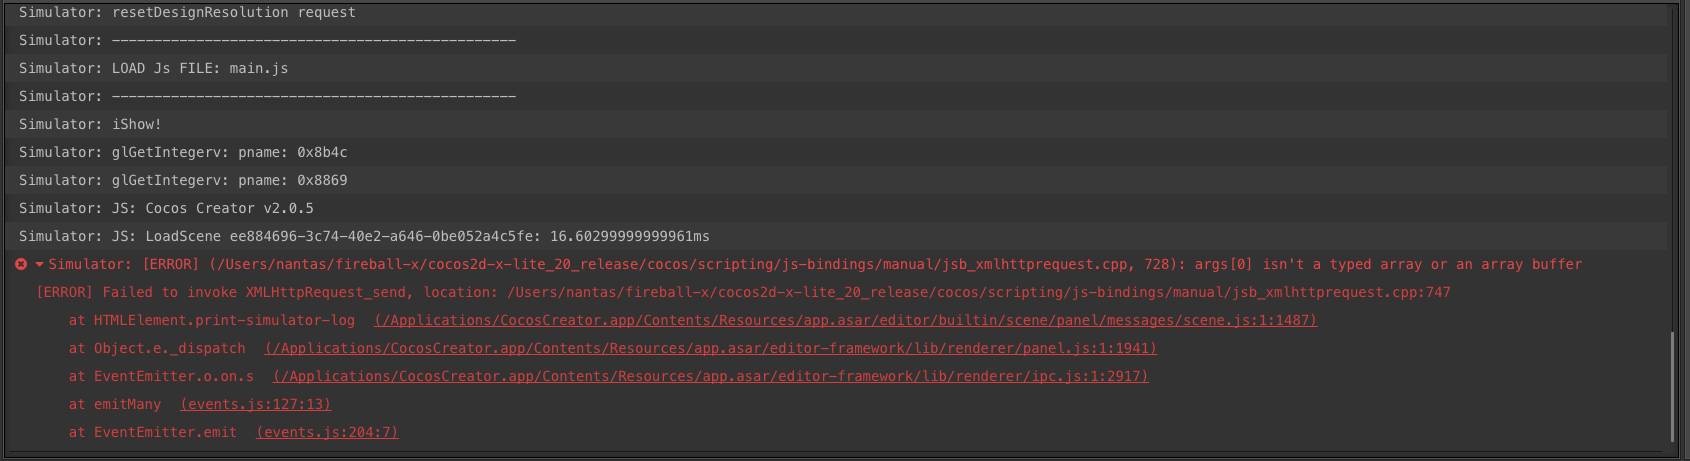The height and width of the screenshot is (461, 1690).
Task: Collapse the Simulator error stack trace
Action: [39, 264]
